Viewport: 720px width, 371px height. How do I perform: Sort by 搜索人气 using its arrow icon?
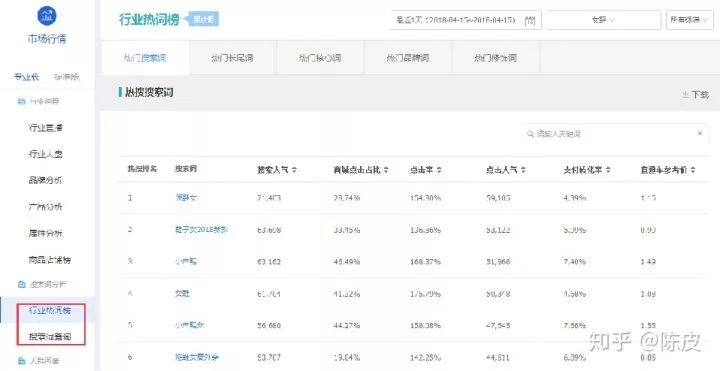click(294, 170)
